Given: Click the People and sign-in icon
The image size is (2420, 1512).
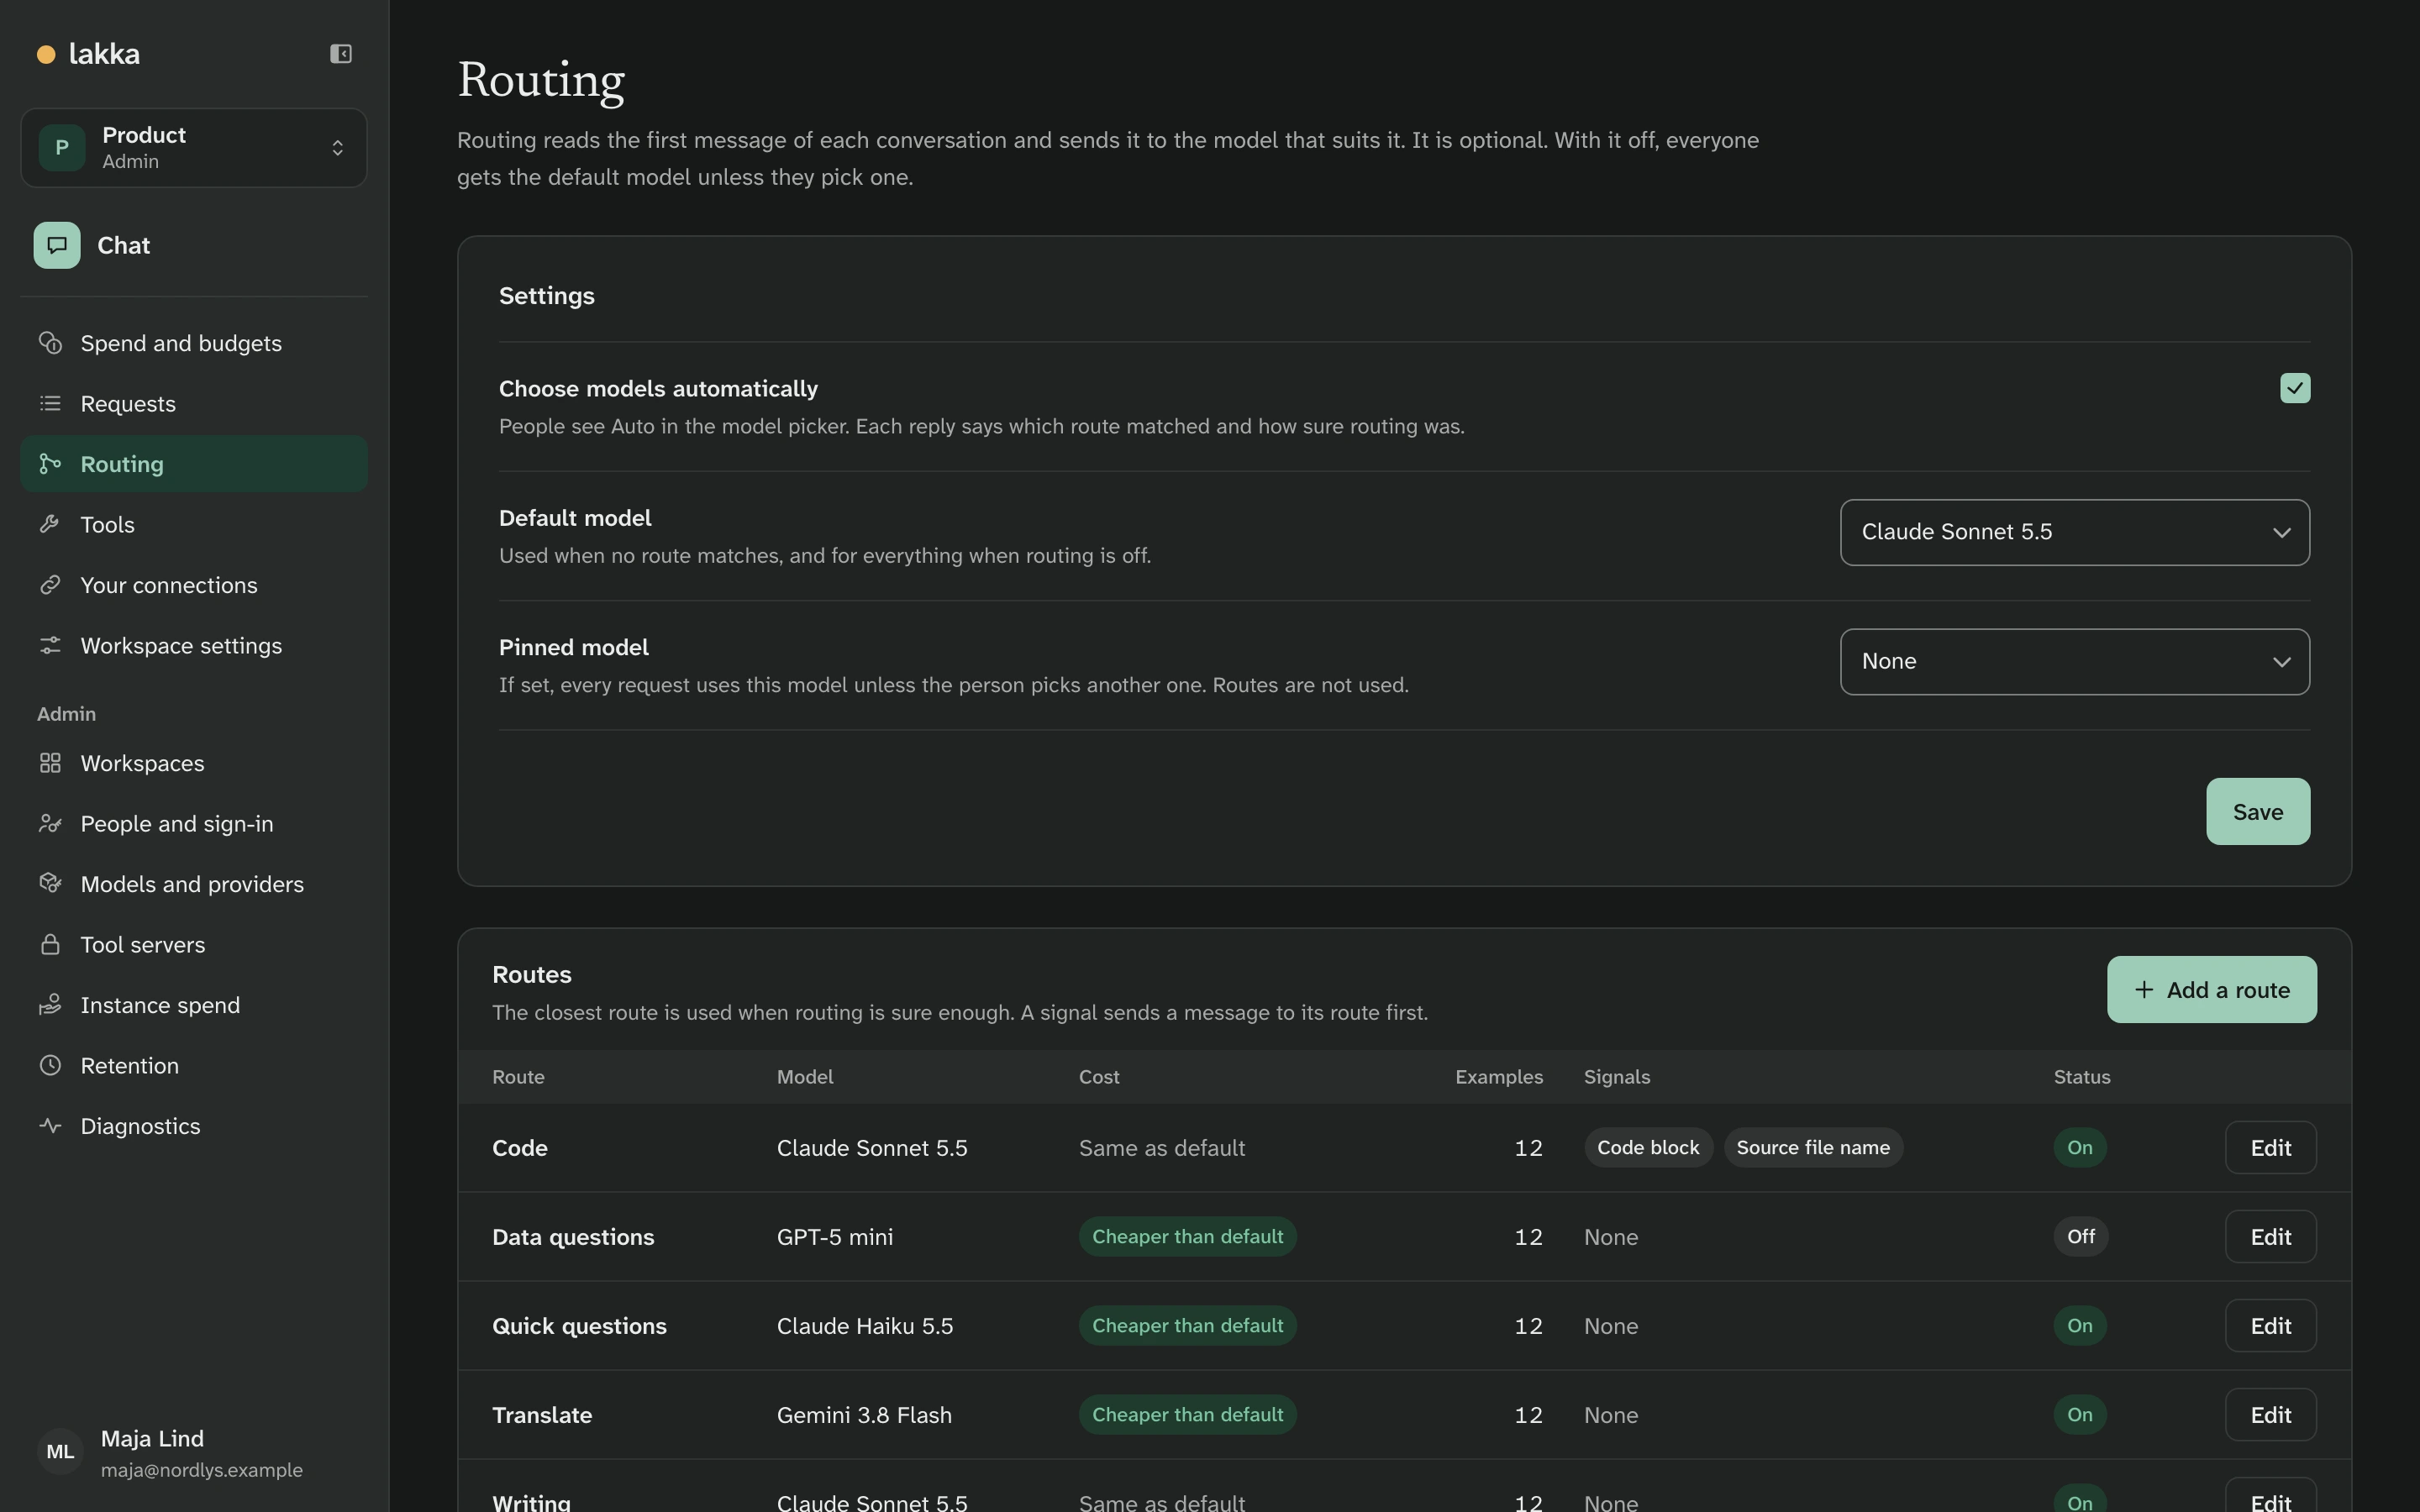Looking at the screenshot, I should click(x=50, y=823).
